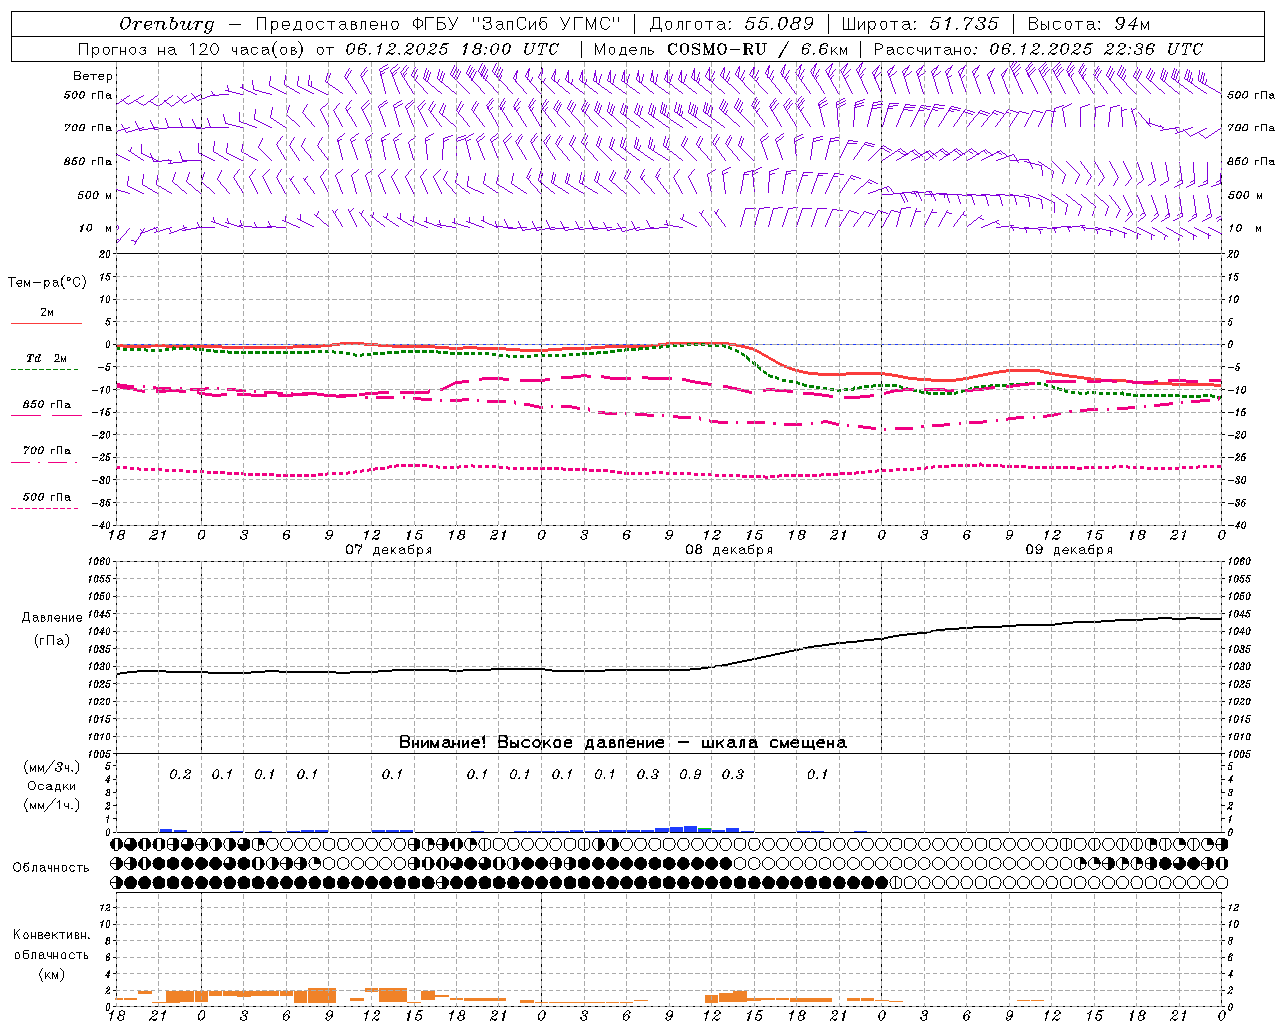Click the '0.9' precipitation amount
1280x1024 pixels.
(x=690, y=774)
